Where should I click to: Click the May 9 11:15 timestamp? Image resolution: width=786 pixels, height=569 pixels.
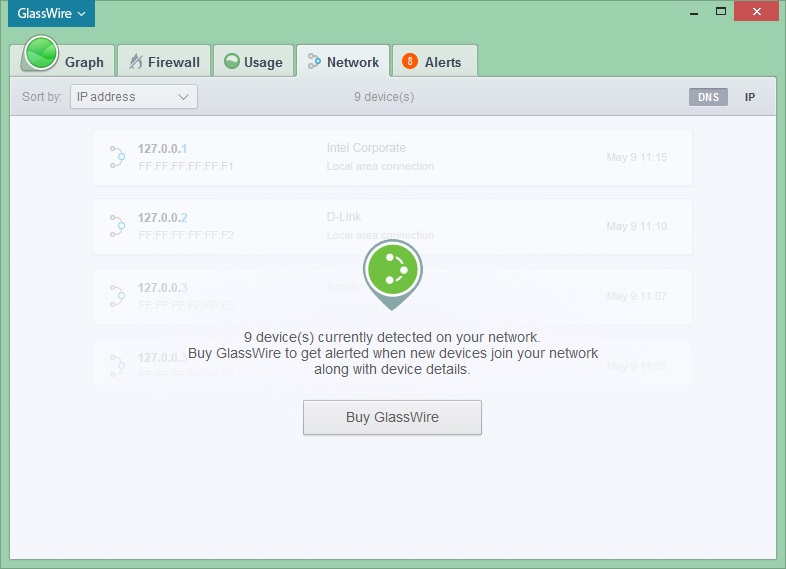click(x=637, y=157)
